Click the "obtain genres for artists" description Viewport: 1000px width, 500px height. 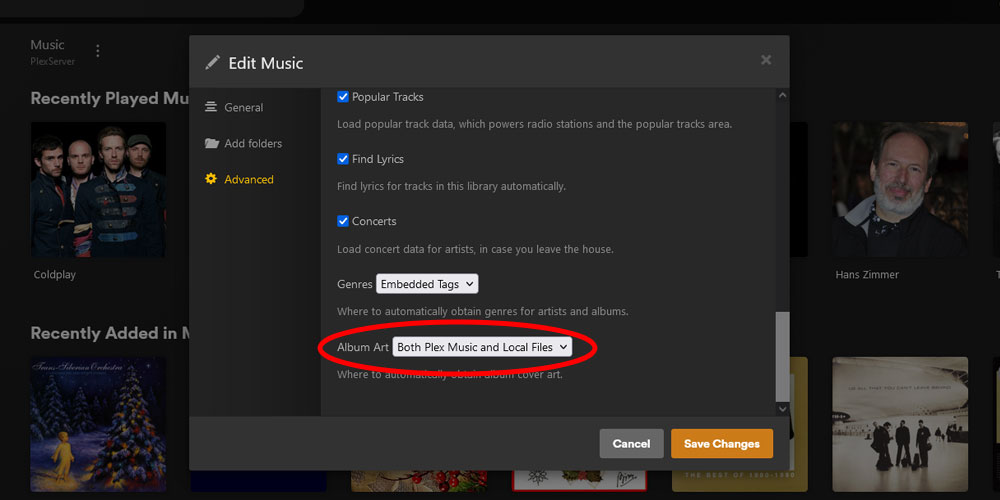point(483,312)
